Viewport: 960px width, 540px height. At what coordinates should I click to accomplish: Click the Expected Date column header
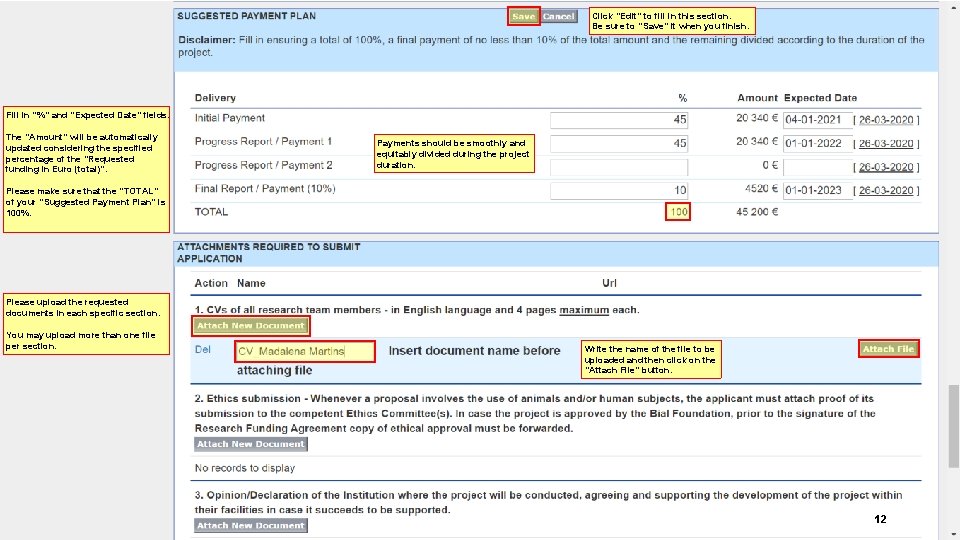(820, 98)
